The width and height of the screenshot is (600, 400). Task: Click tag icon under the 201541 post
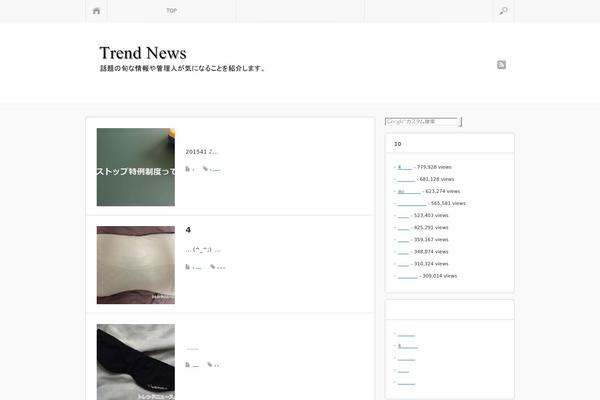(205, 169)
